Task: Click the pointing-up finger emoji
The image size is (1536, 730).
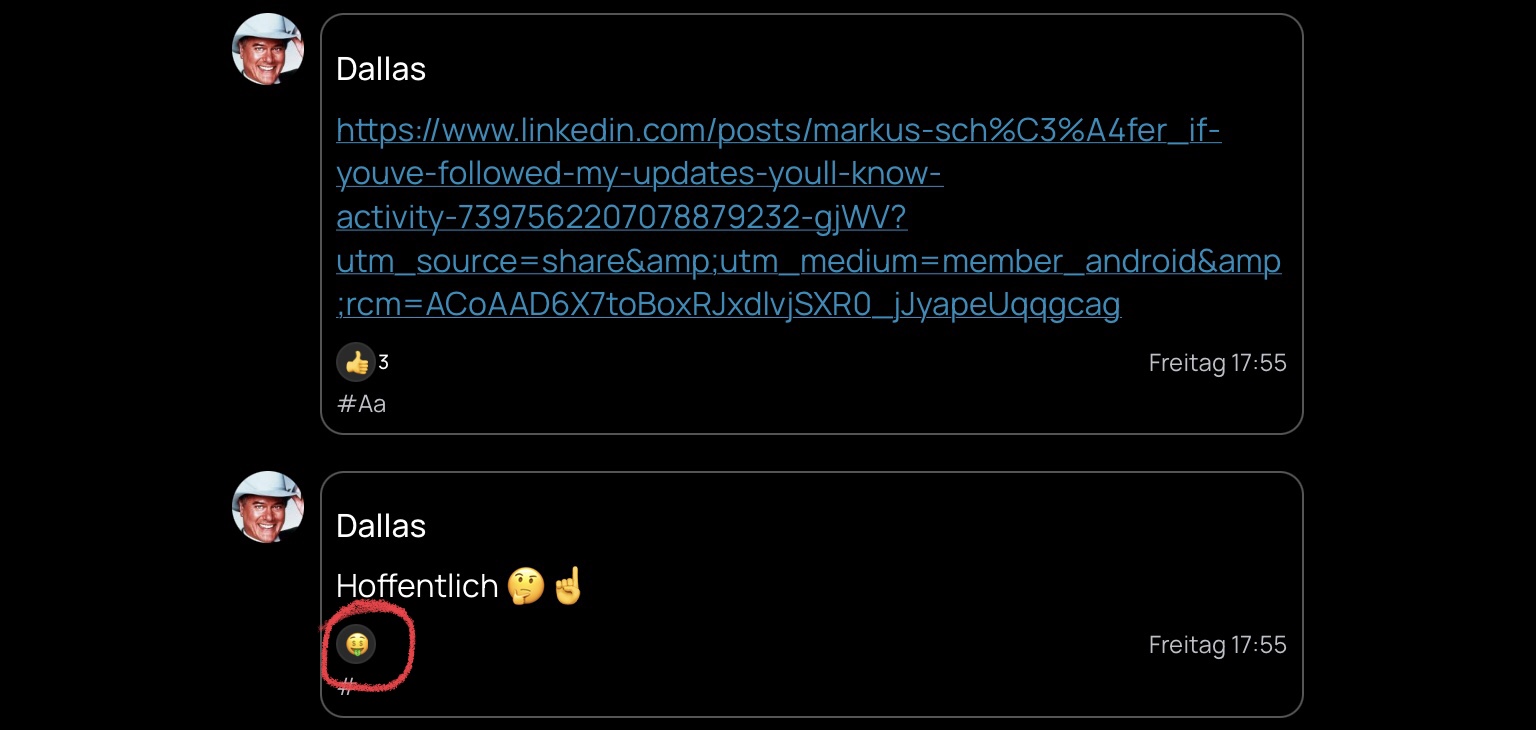Action: tap(567, 586)
